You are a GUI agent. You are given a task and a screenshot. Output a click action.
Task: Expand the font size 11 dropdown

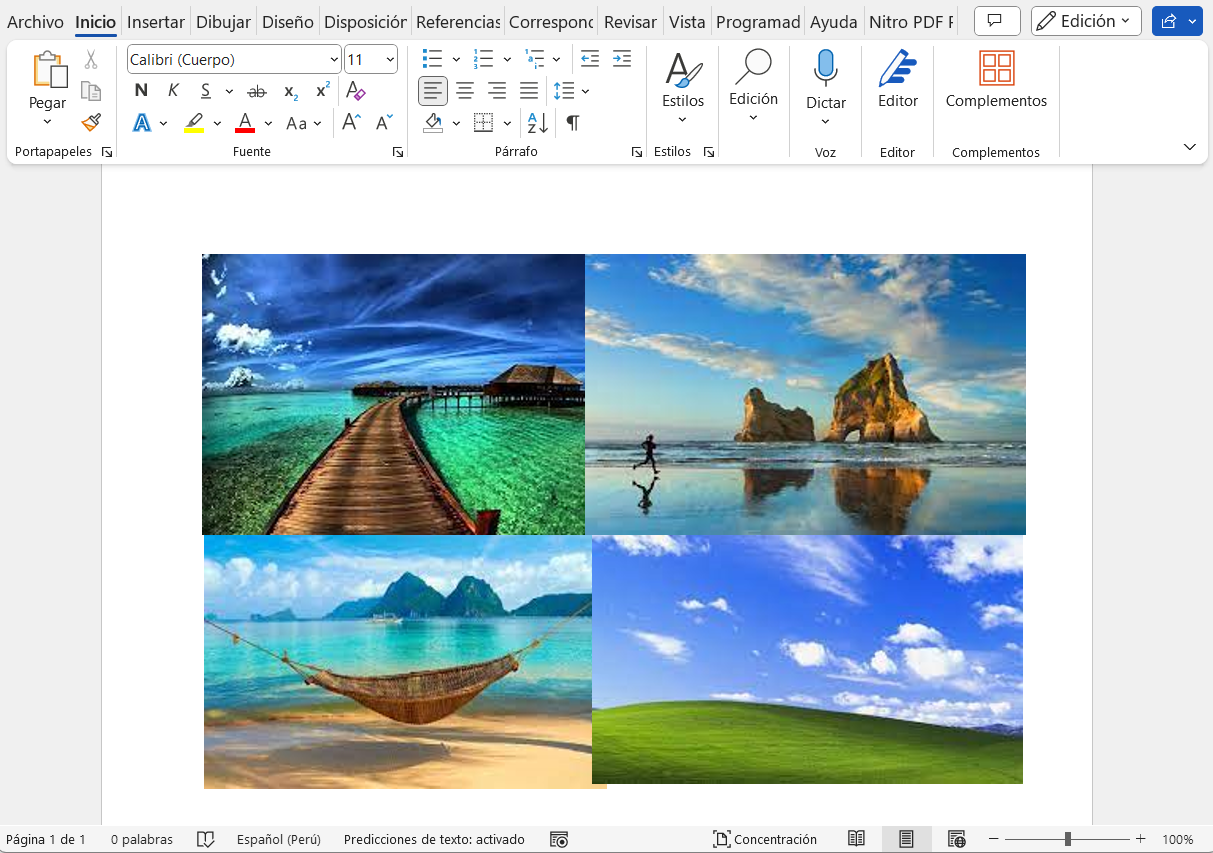coord(389,60)
